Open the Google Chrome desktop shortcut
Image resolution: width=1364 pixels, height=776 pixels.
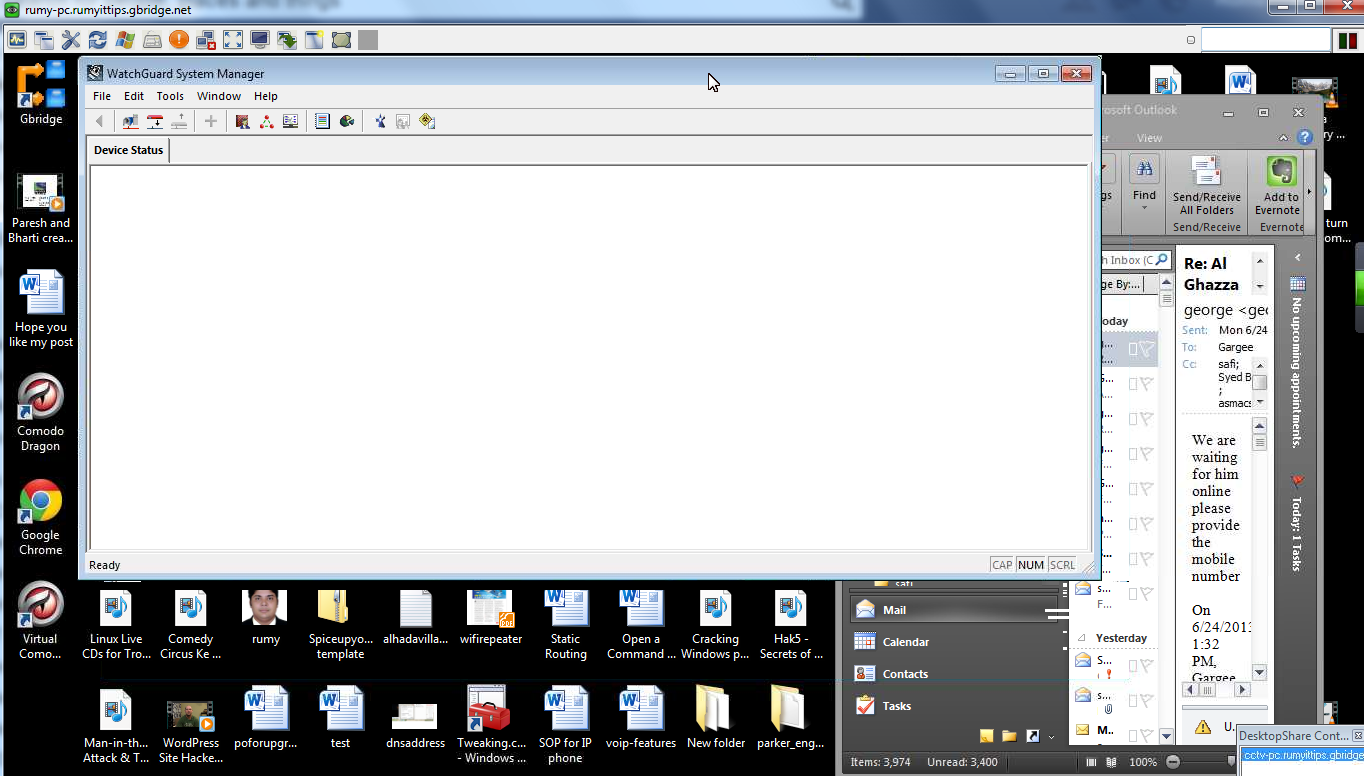[41, 517]
